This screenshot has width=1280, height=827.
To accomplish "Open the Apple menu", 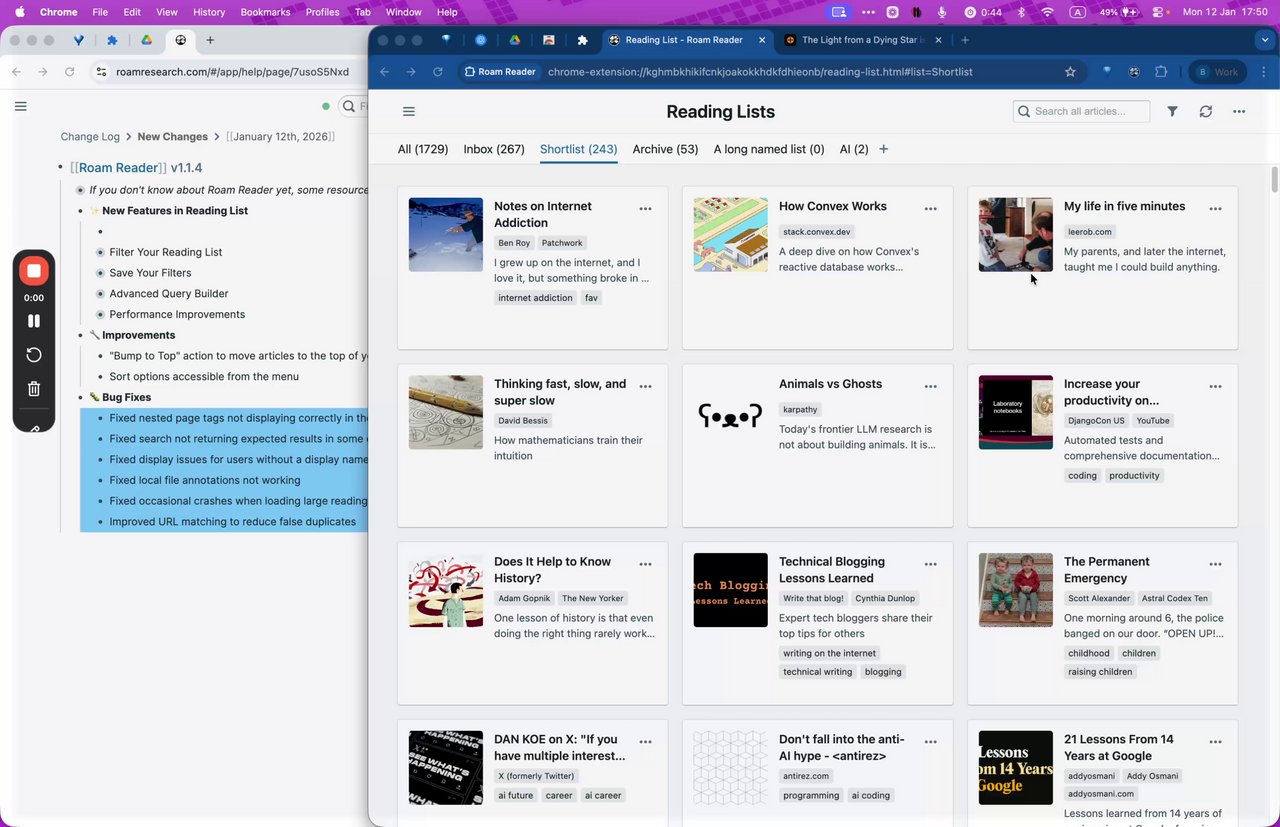I will (x=20, y=12).
